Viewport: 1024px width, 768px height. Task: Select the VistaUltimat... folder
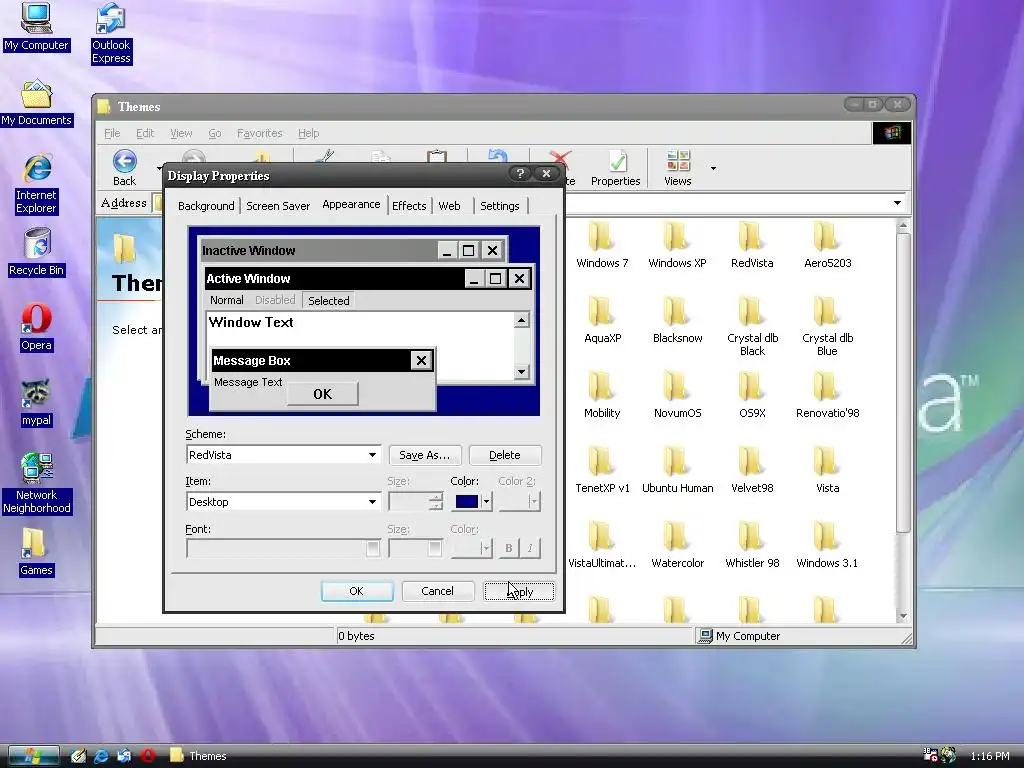click(601, 545)
